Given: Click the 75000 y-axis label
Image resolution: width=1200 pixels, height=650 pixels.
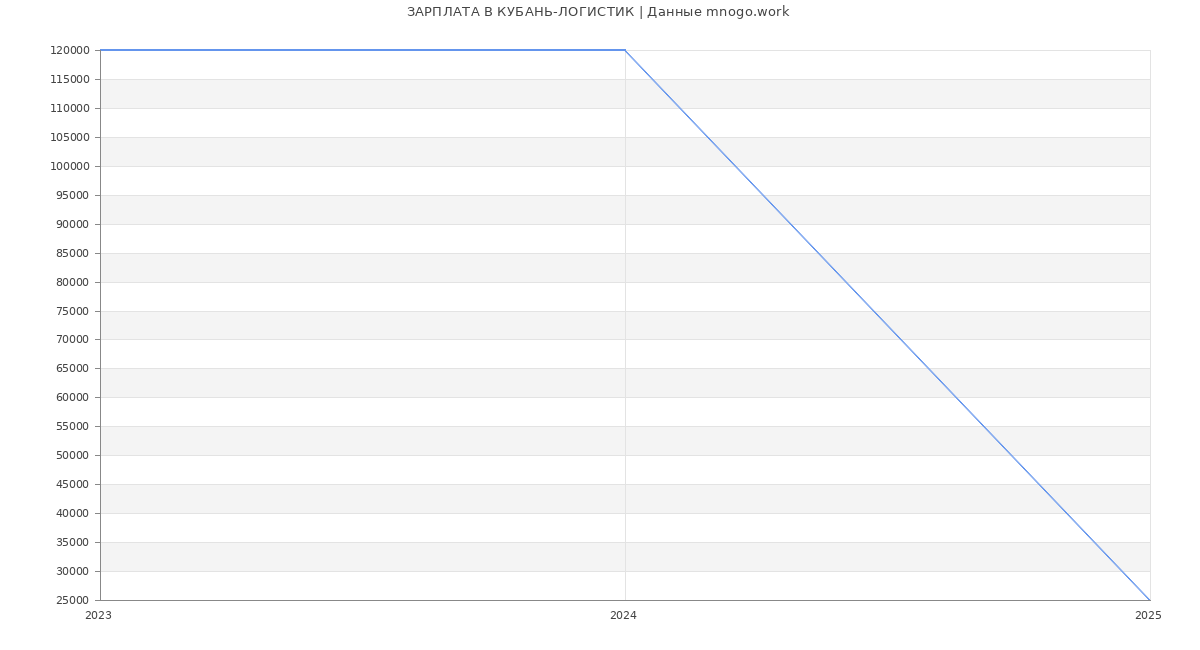Looking at the screenshot, I should [x=72, y=311].
